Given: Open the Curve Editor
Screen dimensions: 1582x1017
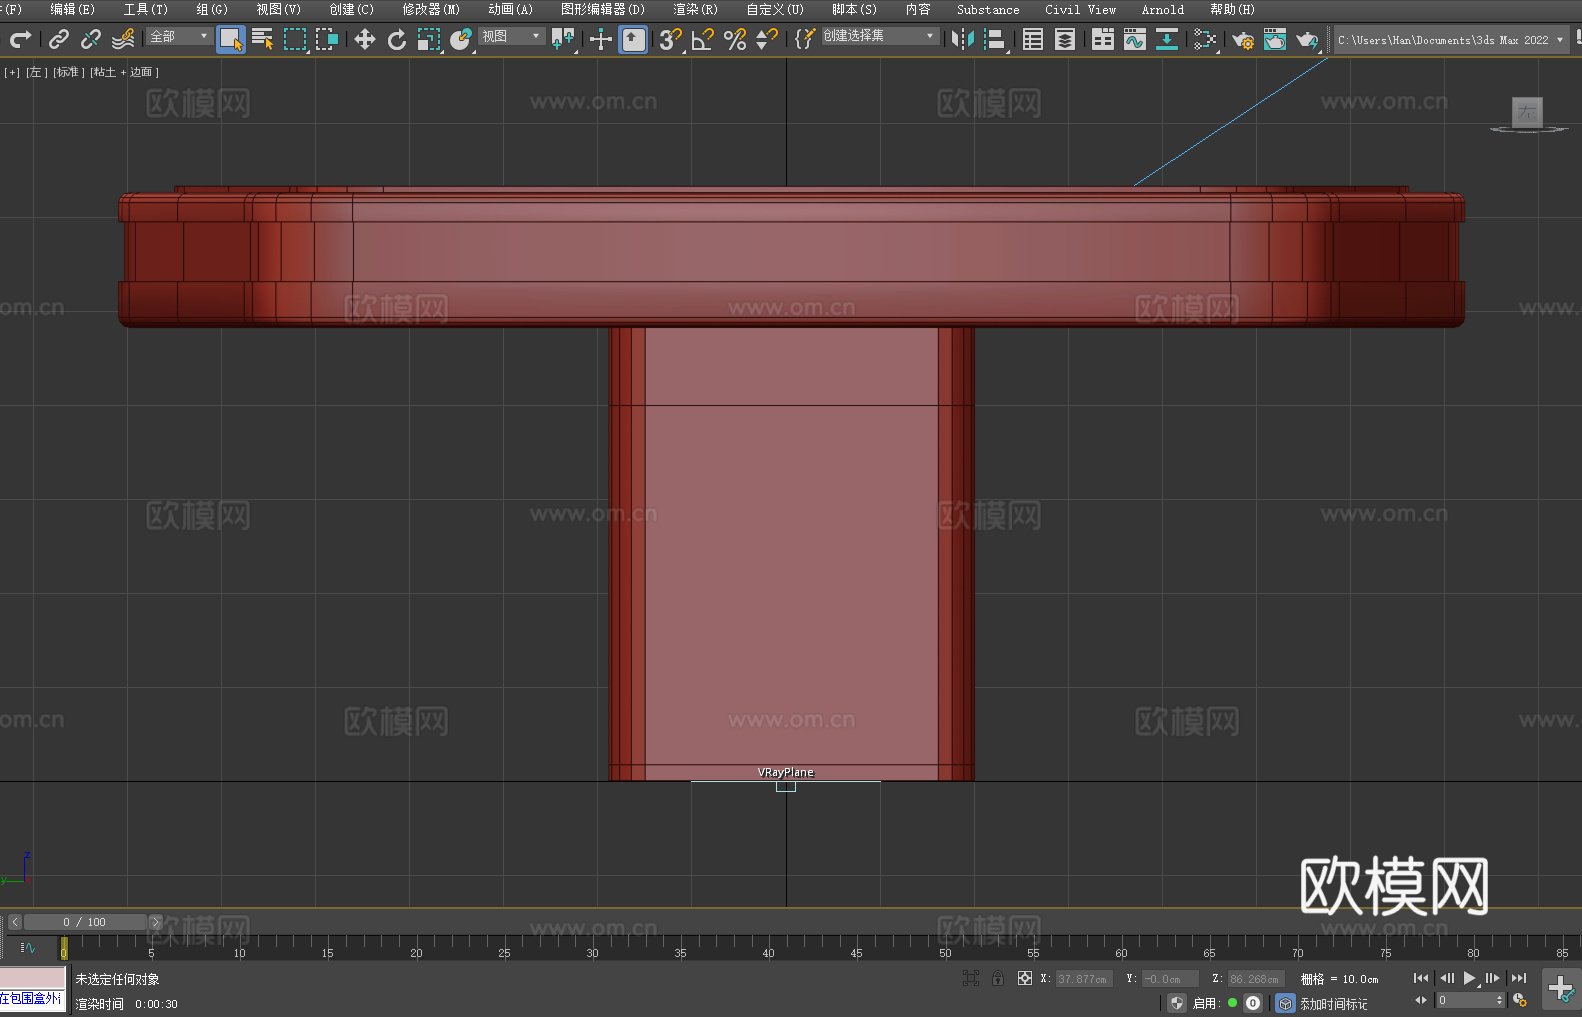Looking at the screenshot, I should (x=1135, y=39).
